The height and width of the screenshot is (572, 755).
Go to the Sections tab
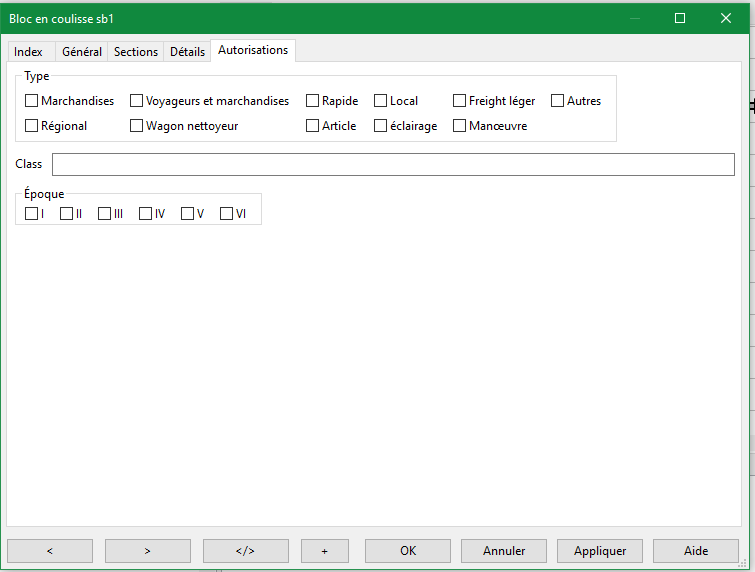point(136,52)
